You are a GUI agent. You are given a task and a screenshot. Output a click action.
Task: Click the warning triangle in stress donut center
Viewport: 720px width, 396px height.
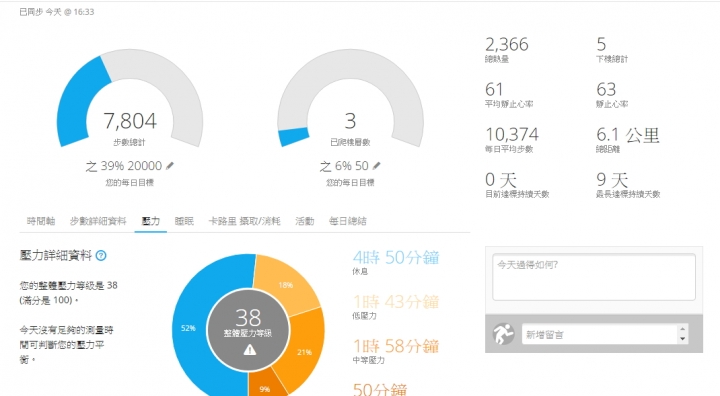click(x=249, y=351)
